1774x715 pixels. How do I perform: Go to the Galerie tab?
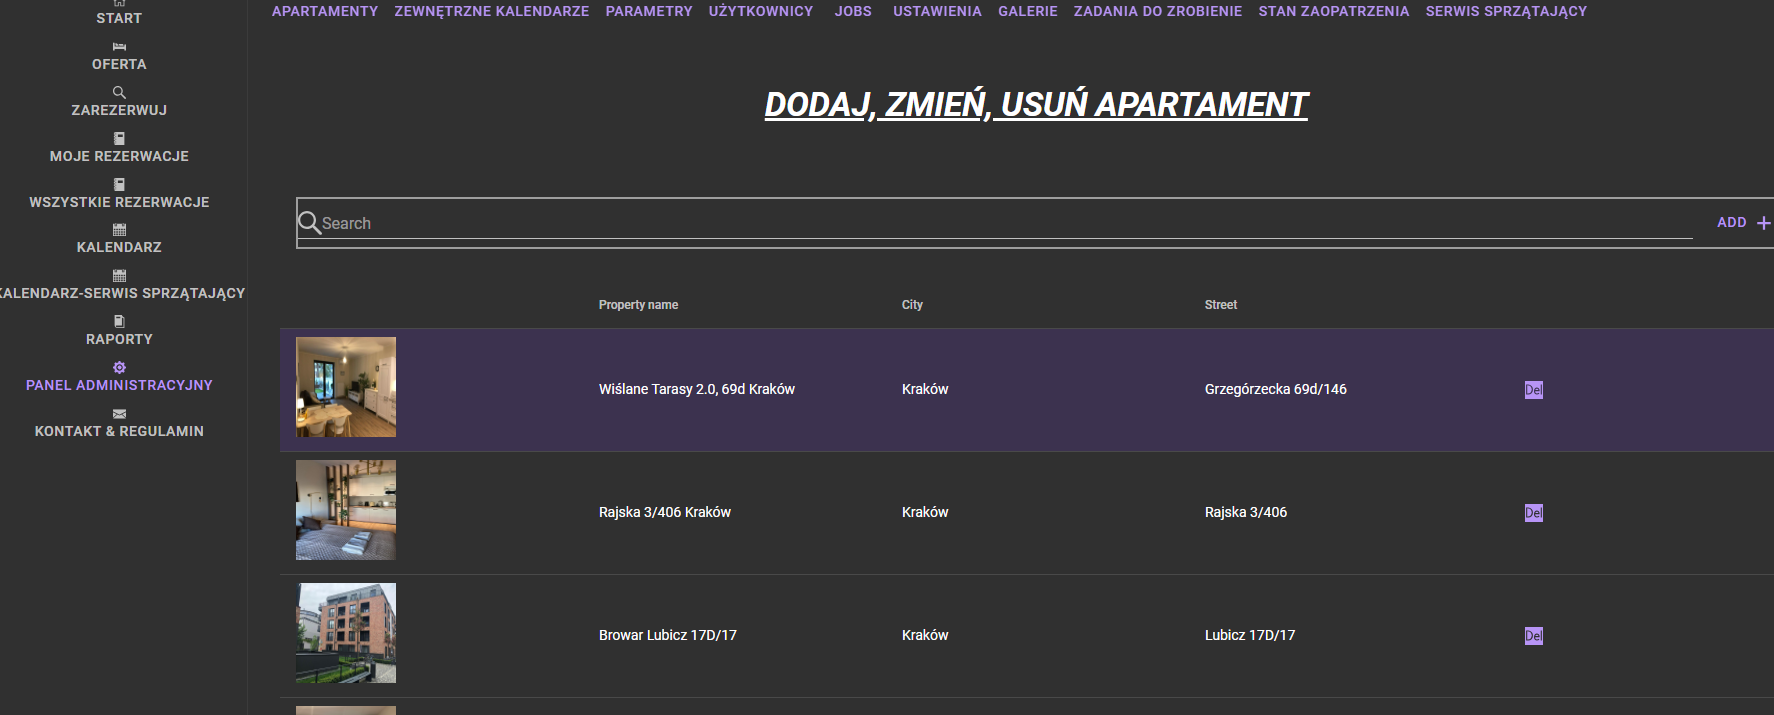[x=1027, y=11]
